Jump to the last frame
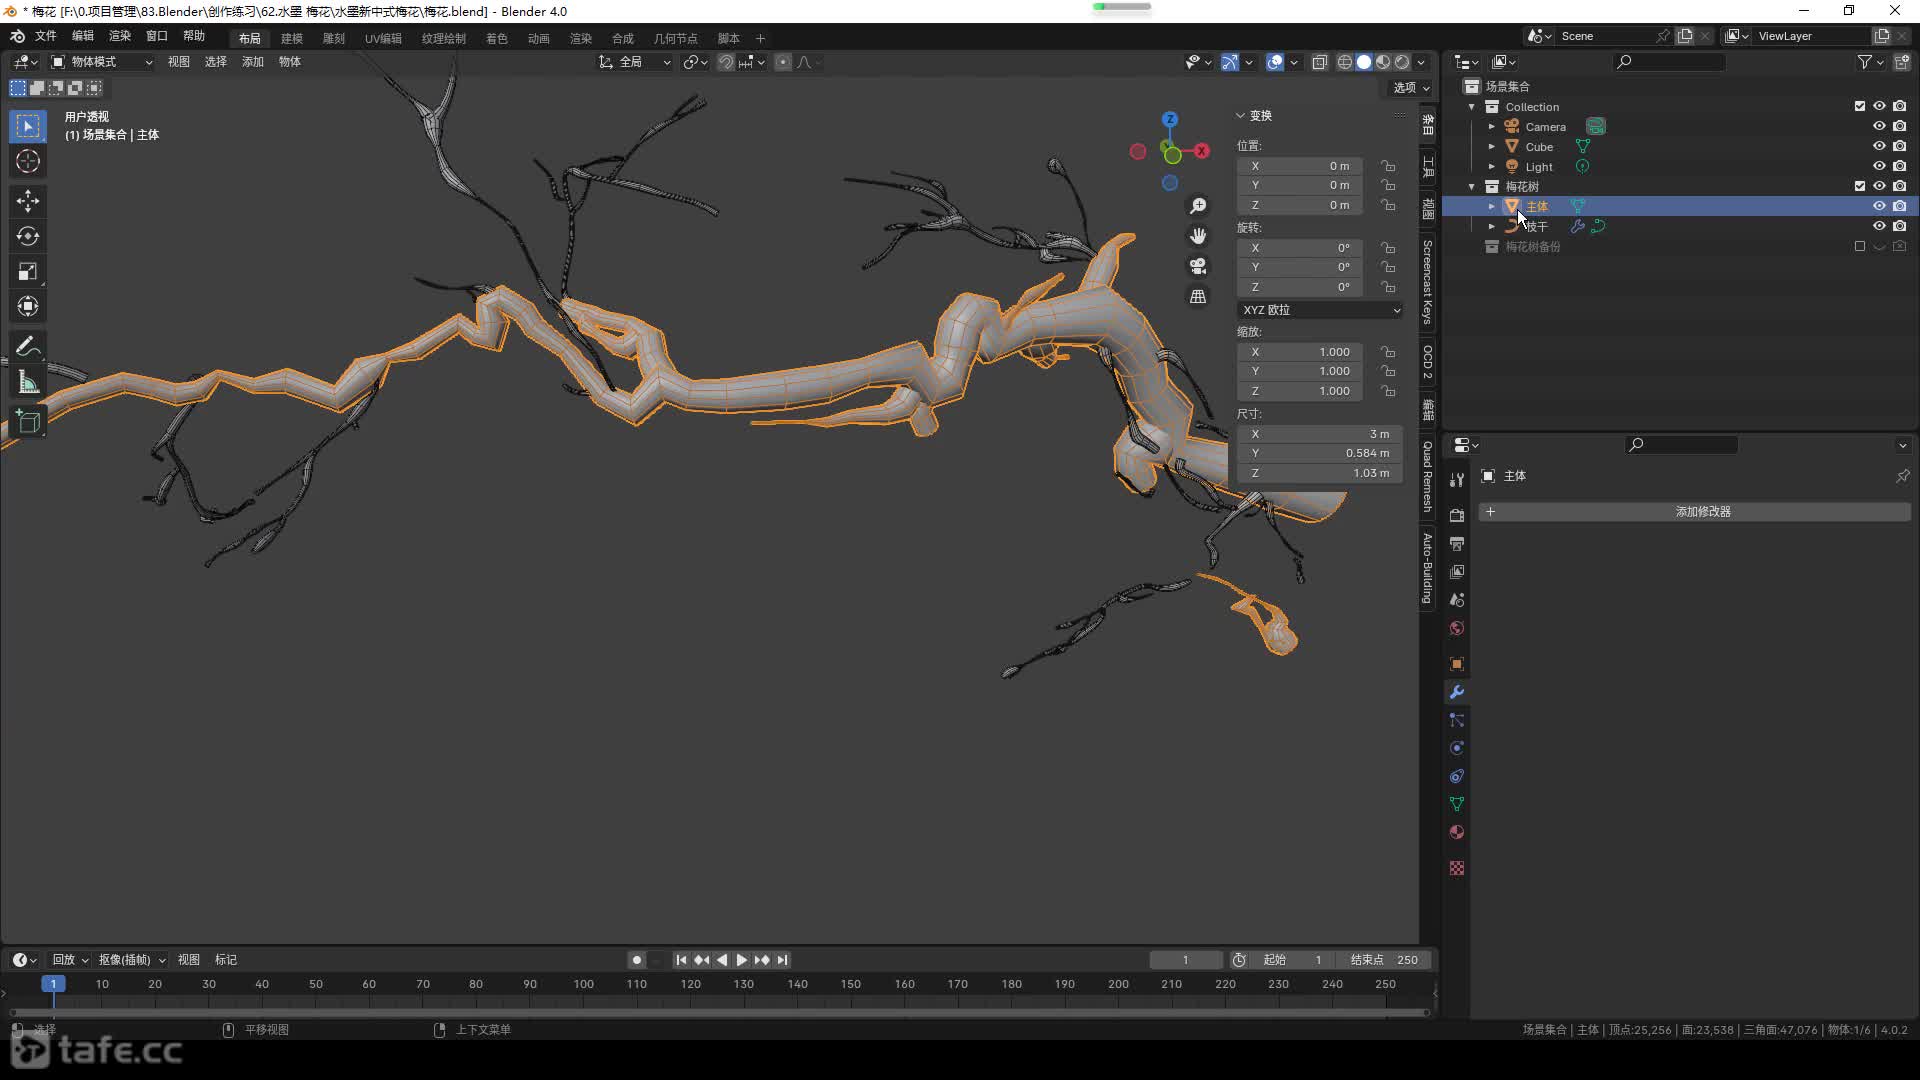This screenshot has width=1920, height=1080. (783, 960)
